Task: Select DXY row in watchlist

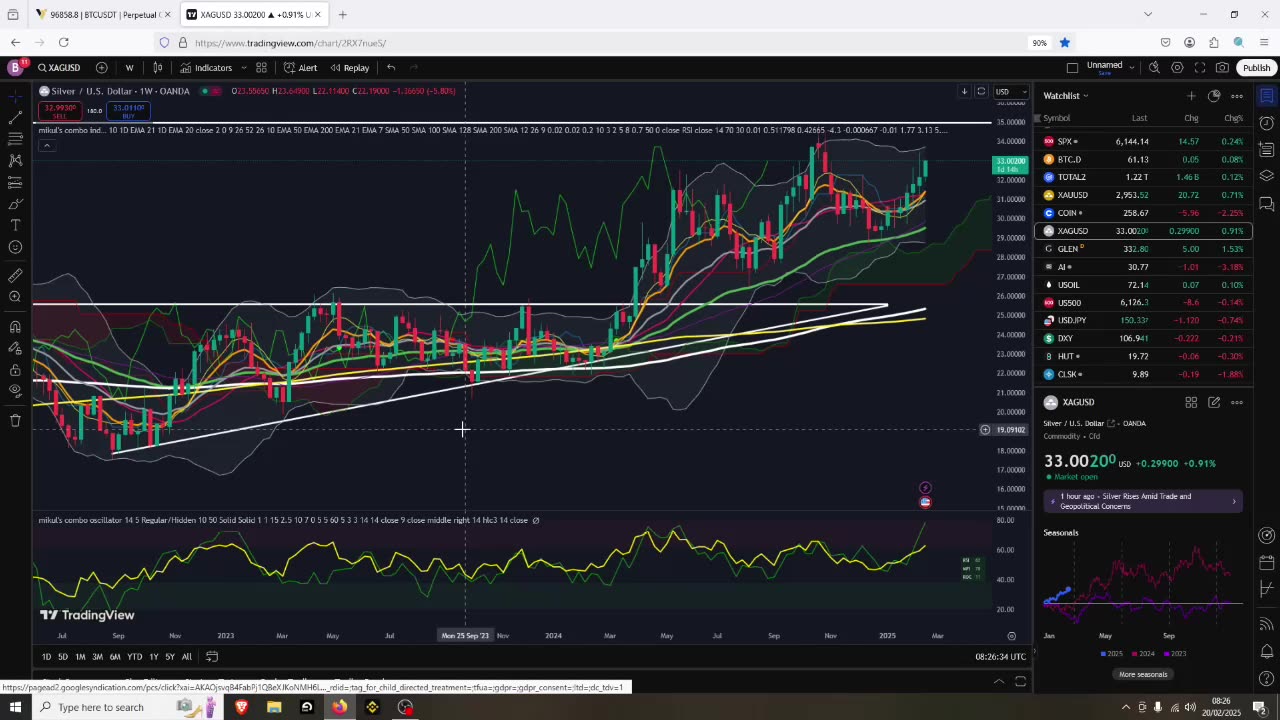Action: point(1143,338)
